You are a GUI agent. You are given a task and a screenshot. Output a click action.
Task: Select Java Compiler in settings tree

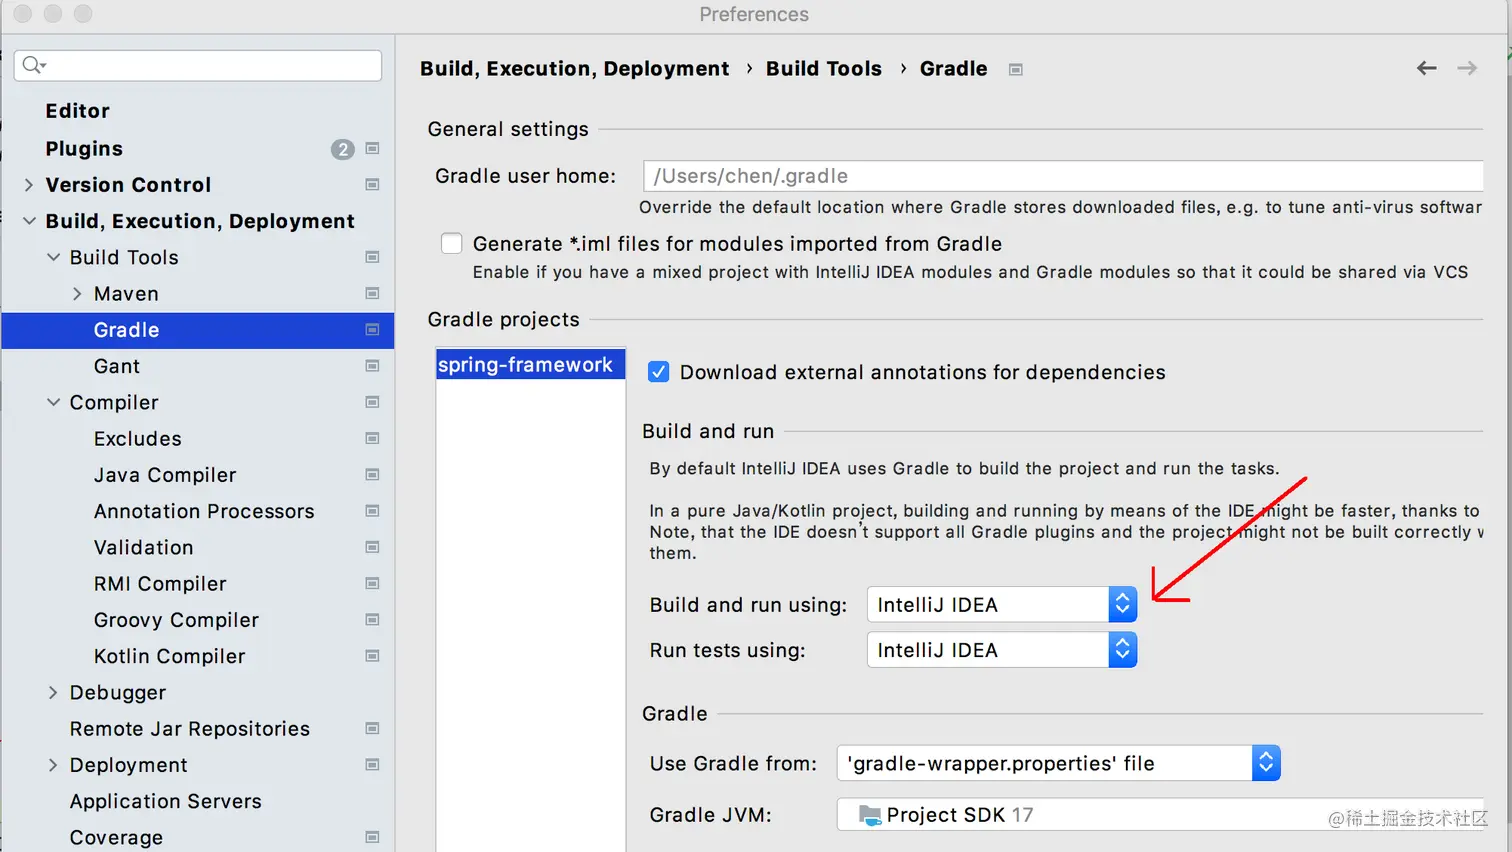pos(165,475)
